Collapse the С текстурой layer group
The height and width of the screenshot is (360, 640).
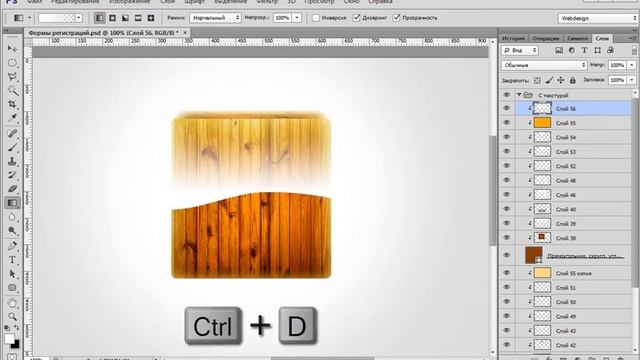(519, 95)
